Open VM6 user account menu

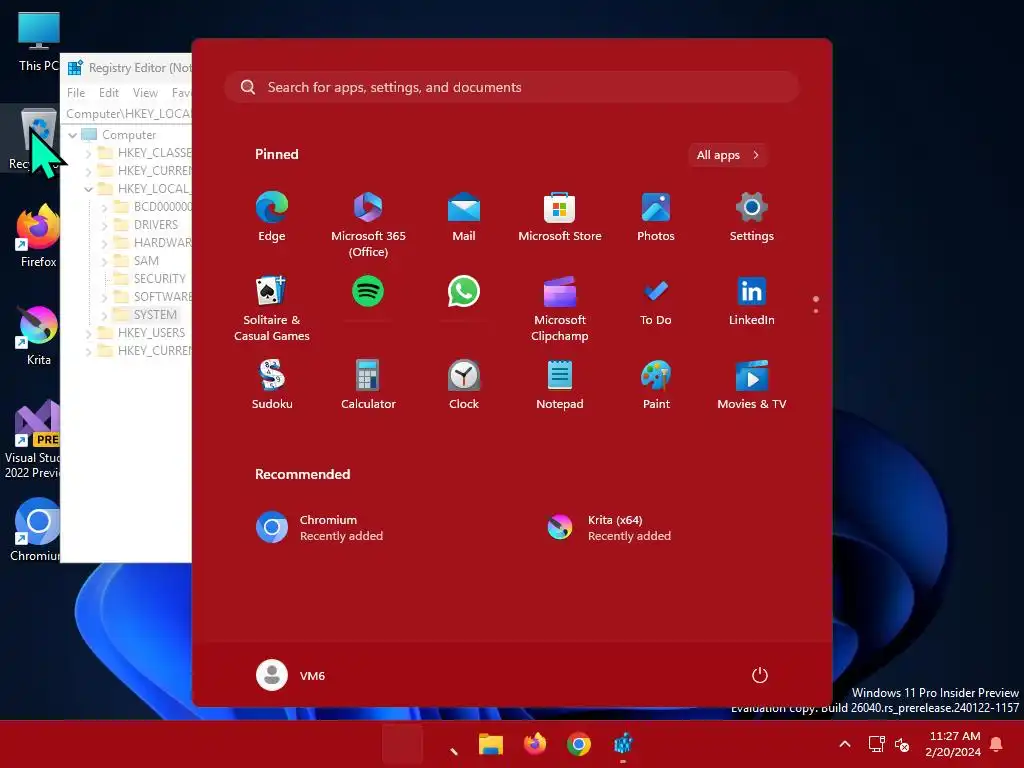click(291, 675)
